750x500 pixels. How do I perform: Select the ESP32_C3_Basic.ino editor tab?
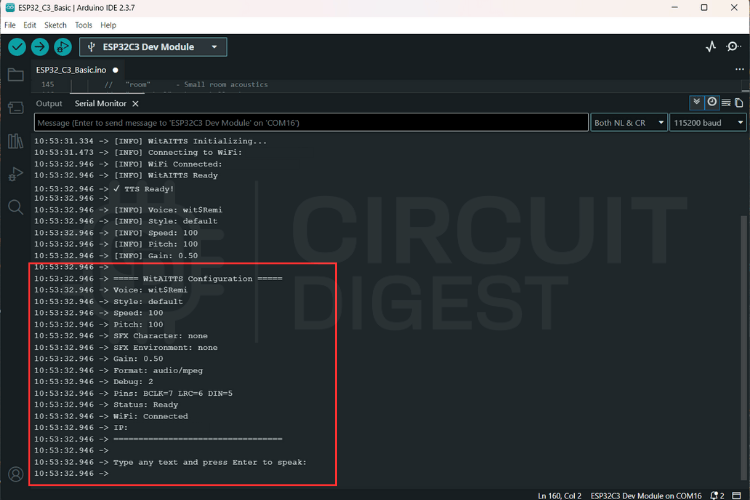coord(71,70)
